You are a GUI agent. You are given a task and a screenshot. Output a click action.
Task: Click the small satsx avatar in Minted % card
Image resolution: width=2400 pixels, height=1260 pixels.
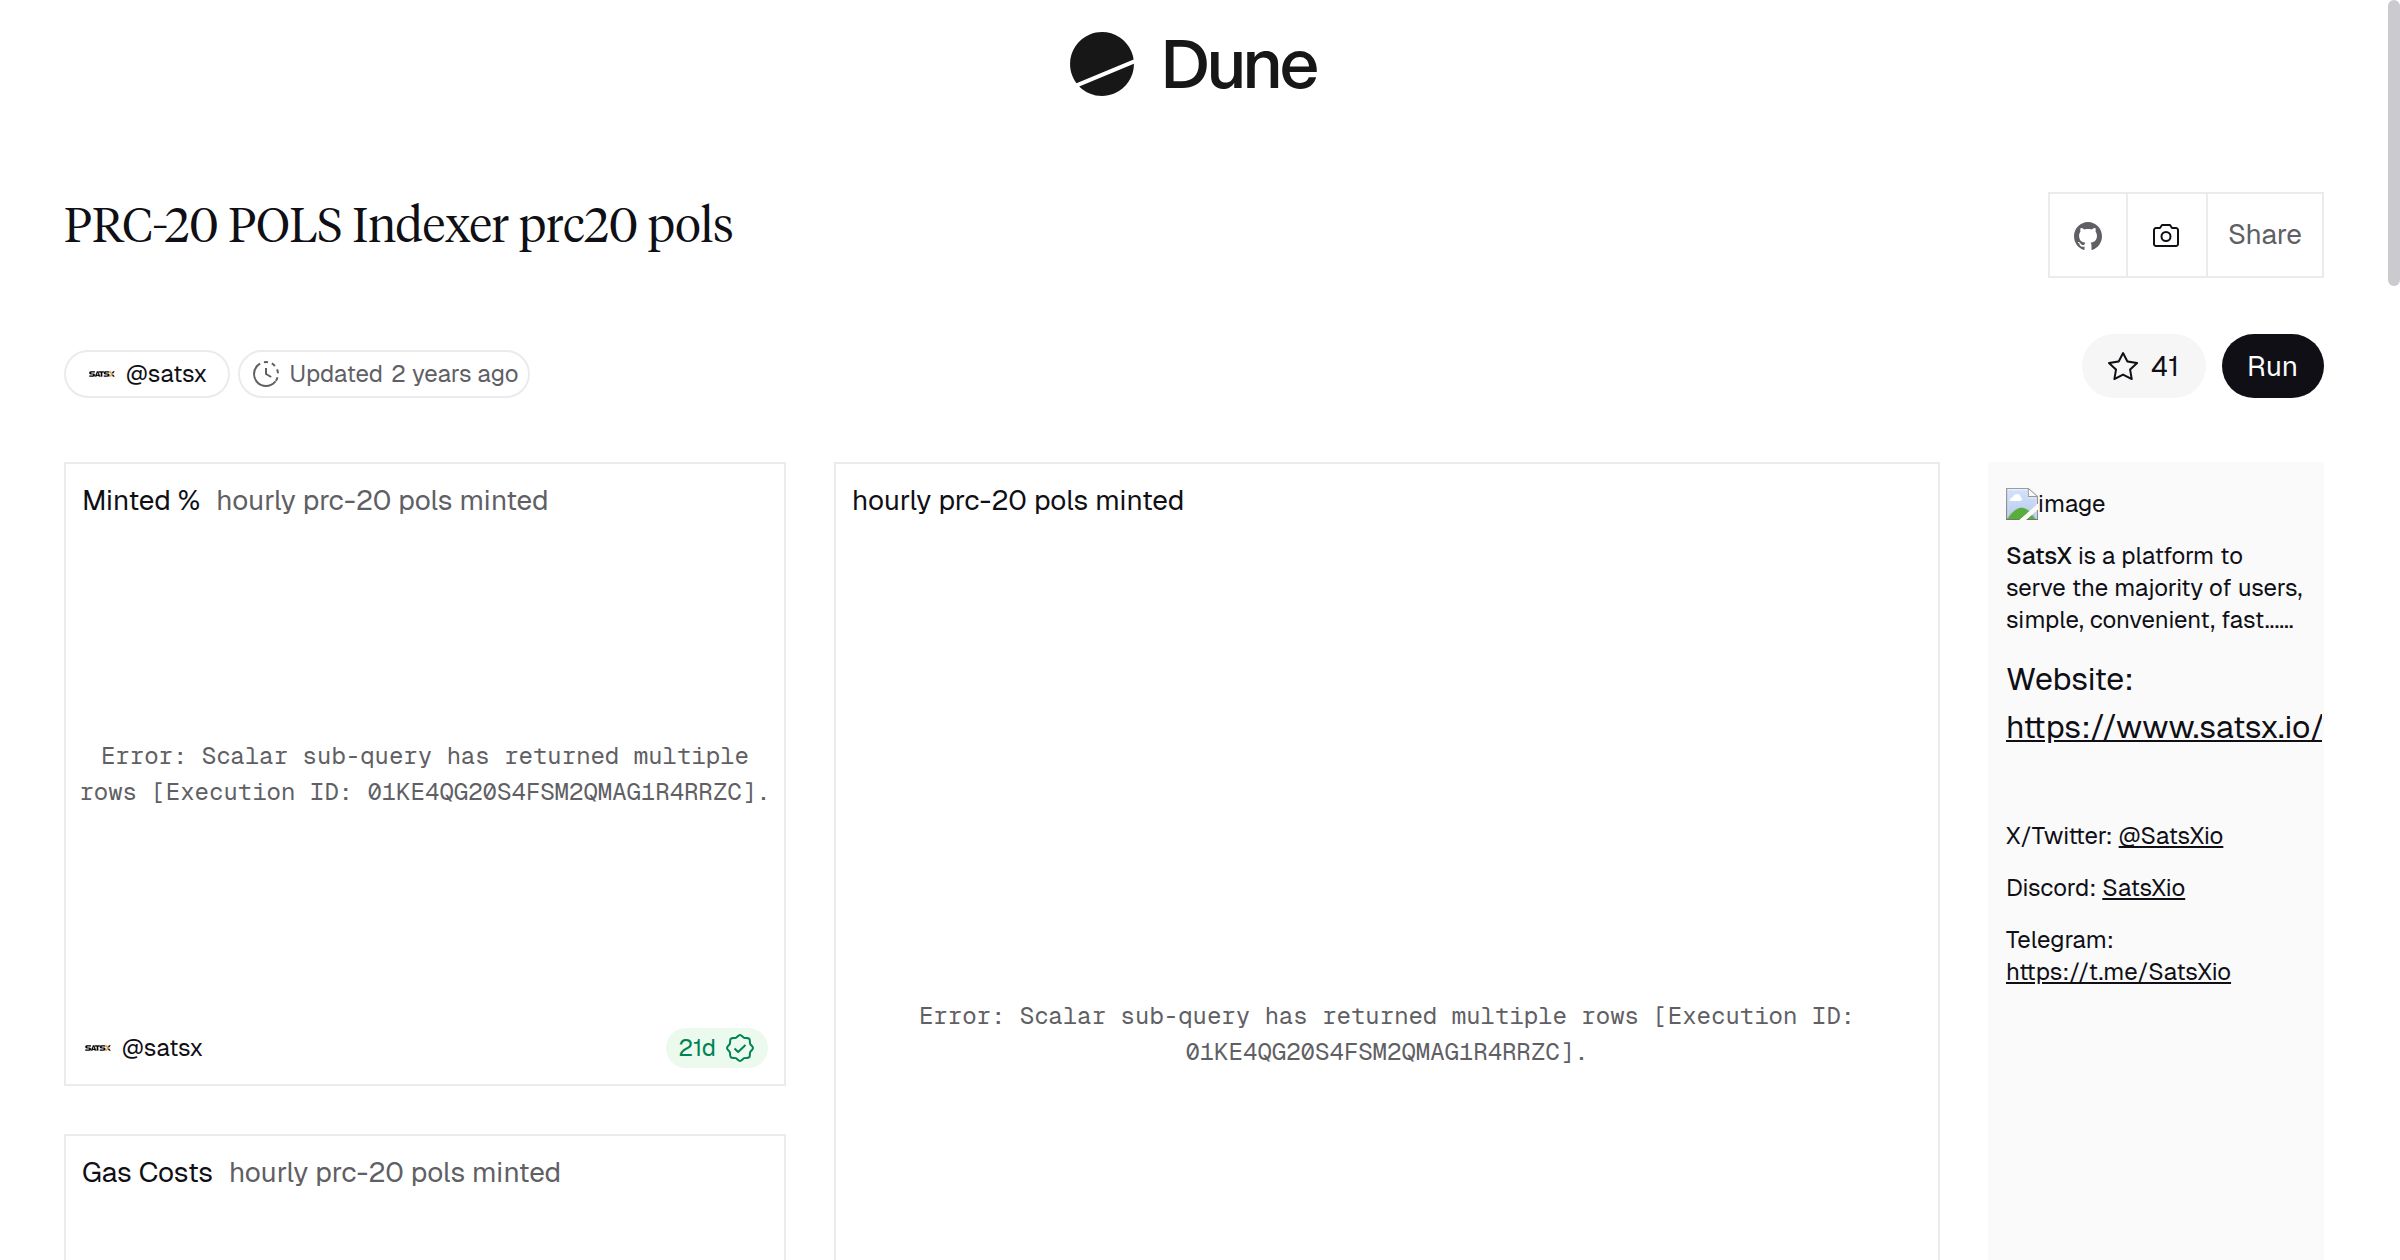tap(98, 1048)
